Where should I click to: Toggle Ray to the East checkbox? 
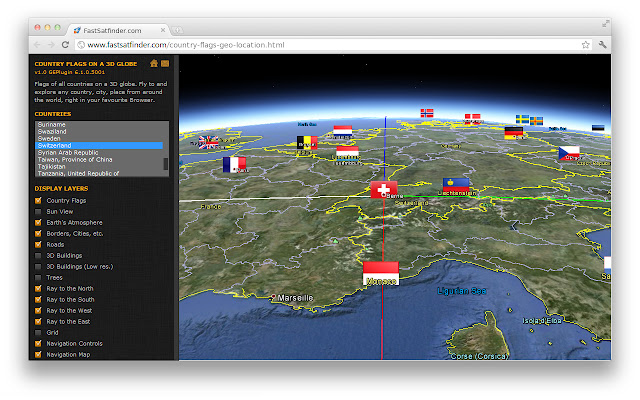pyautogui.click(x=38, y=322)
